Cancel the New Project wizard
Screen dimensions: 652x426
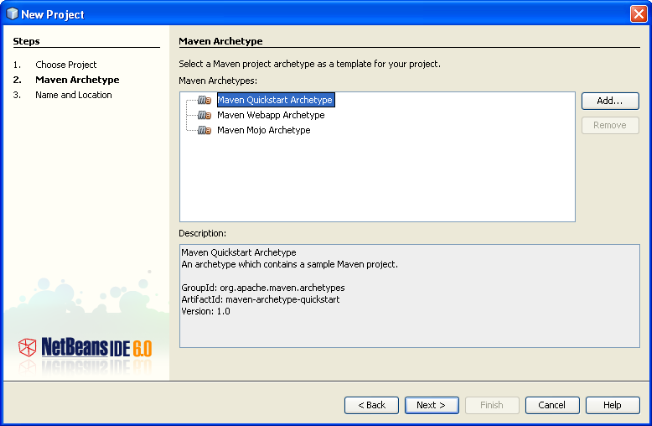[x=552, y=405]
